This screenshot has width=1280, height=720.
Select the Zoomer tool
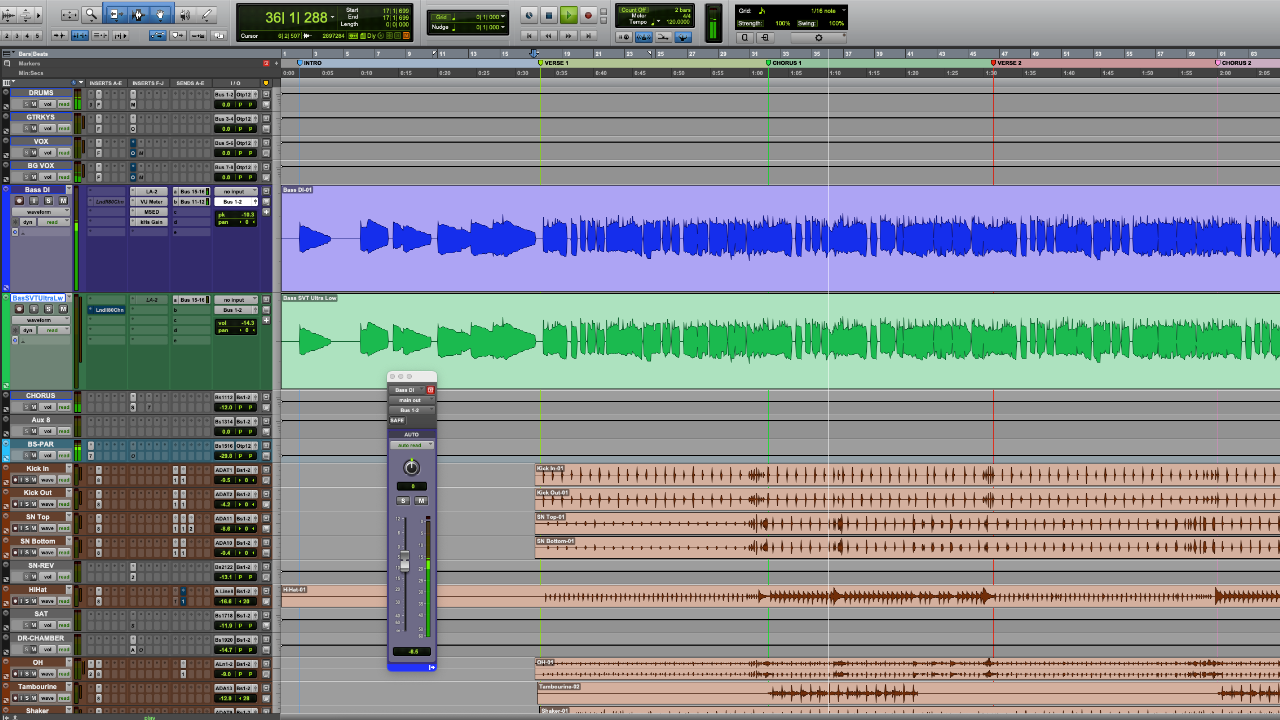(91, 15)
